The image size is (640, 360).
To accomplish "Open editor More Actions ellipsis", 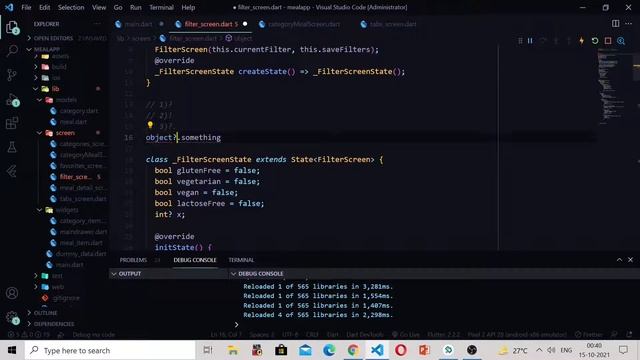I will pyautogui.click(x=629, y=24).
